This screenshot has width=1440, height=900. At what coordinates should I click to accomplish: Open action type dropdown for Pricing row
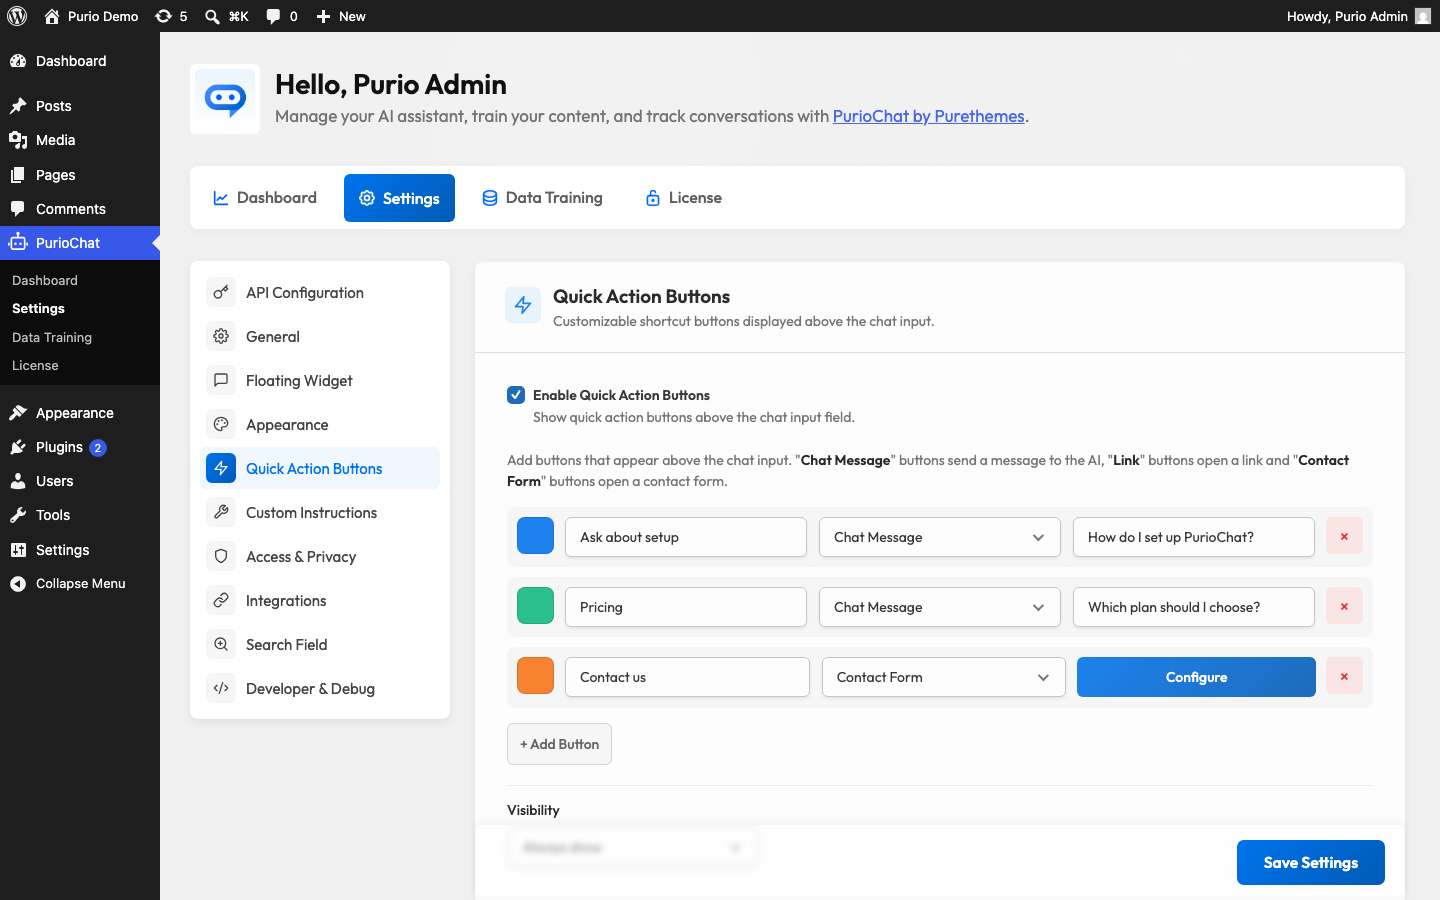[940, 607]
